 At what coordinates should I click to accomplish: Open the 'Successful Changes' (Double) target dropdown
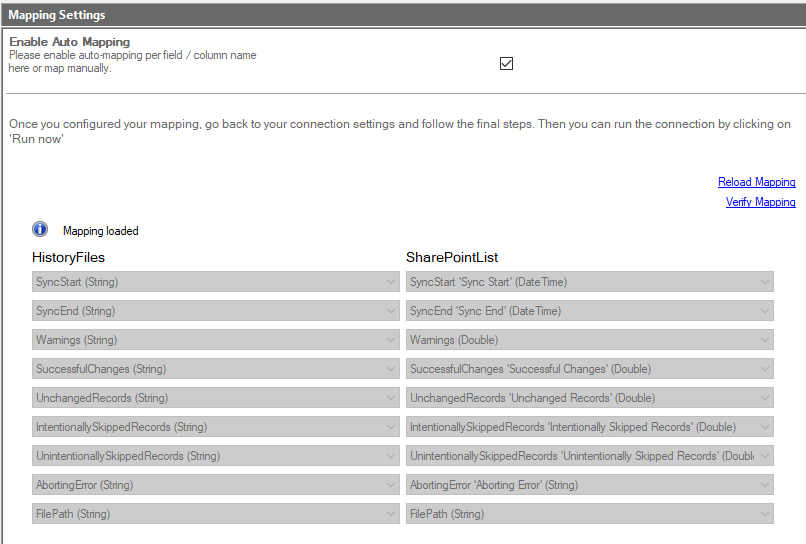590,369
